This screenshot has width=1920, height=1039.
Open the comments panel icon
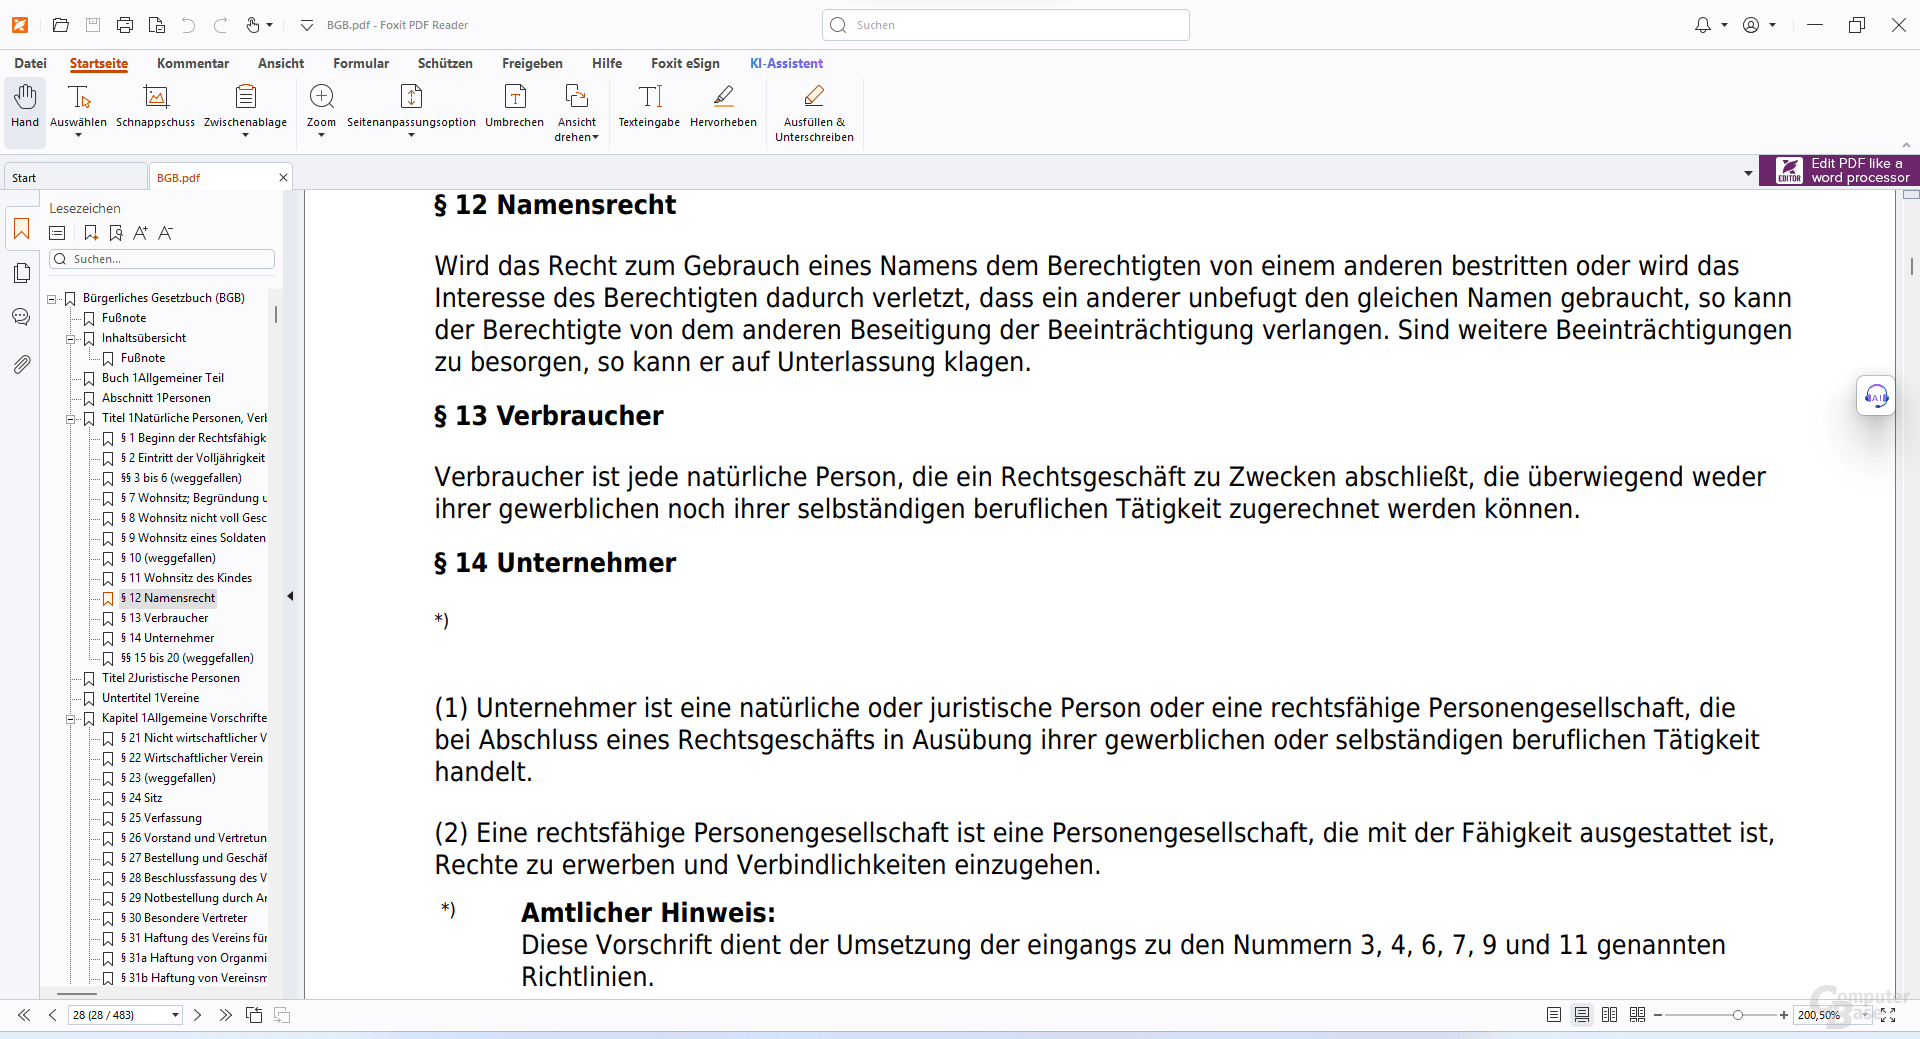(x=21, y=317)
